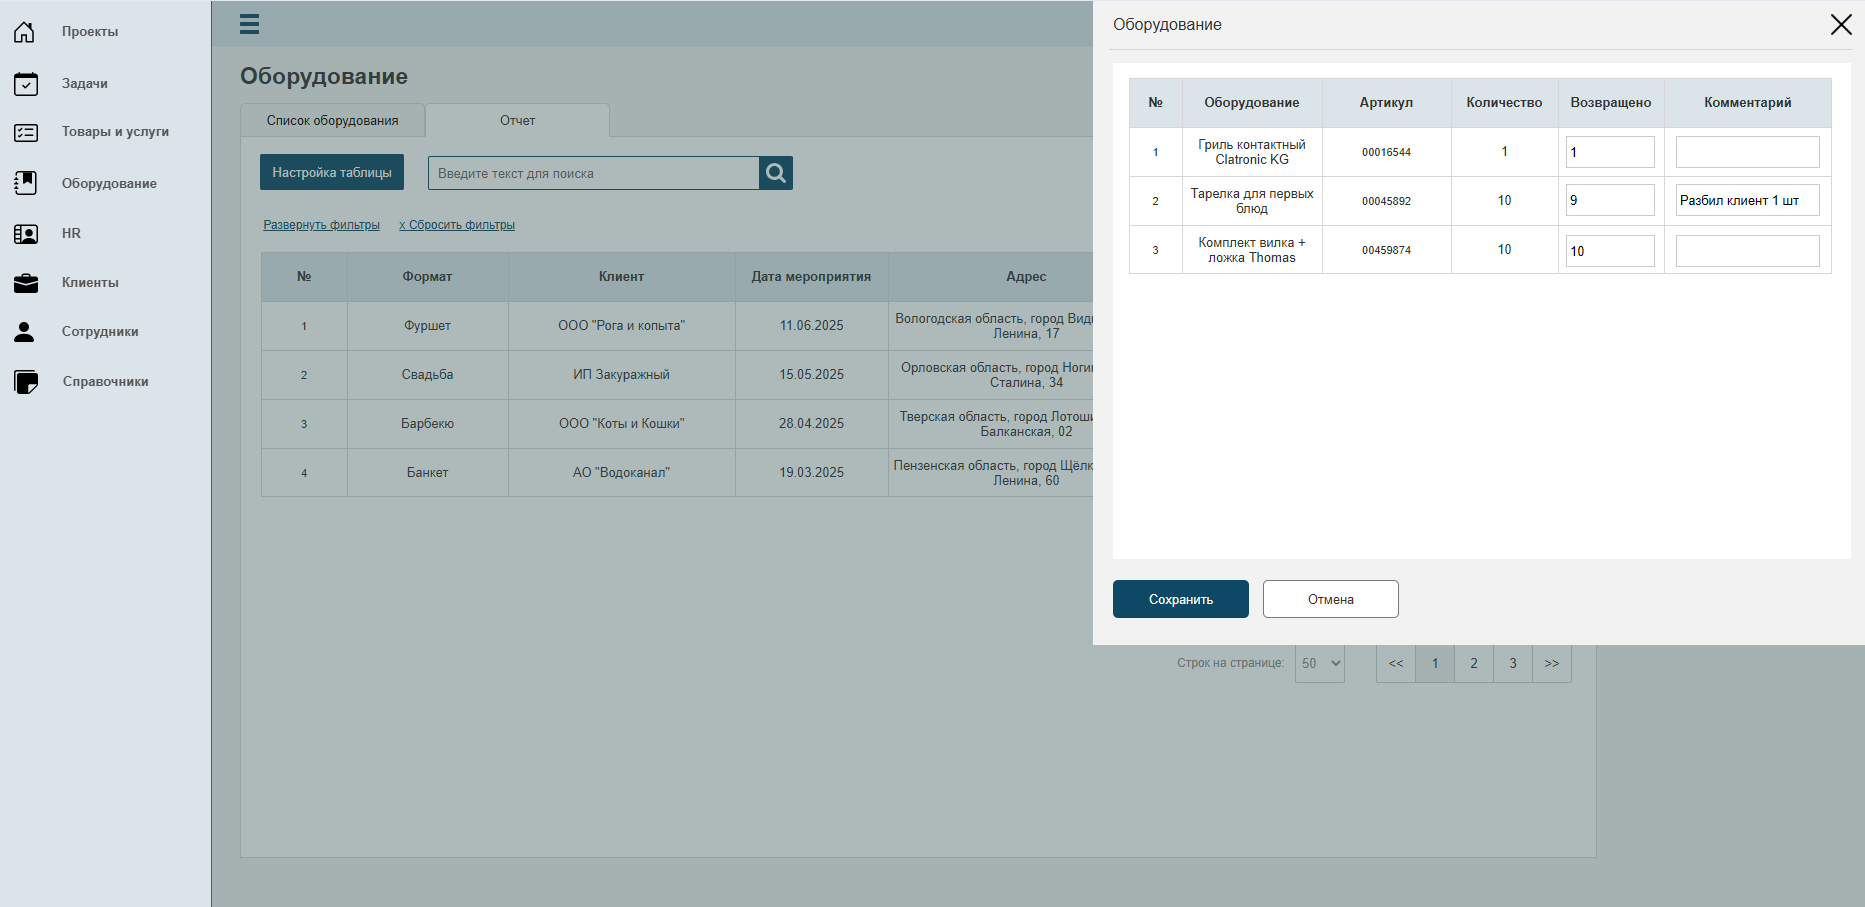
Task: Click the Сохранить button
Action: 1181,599
